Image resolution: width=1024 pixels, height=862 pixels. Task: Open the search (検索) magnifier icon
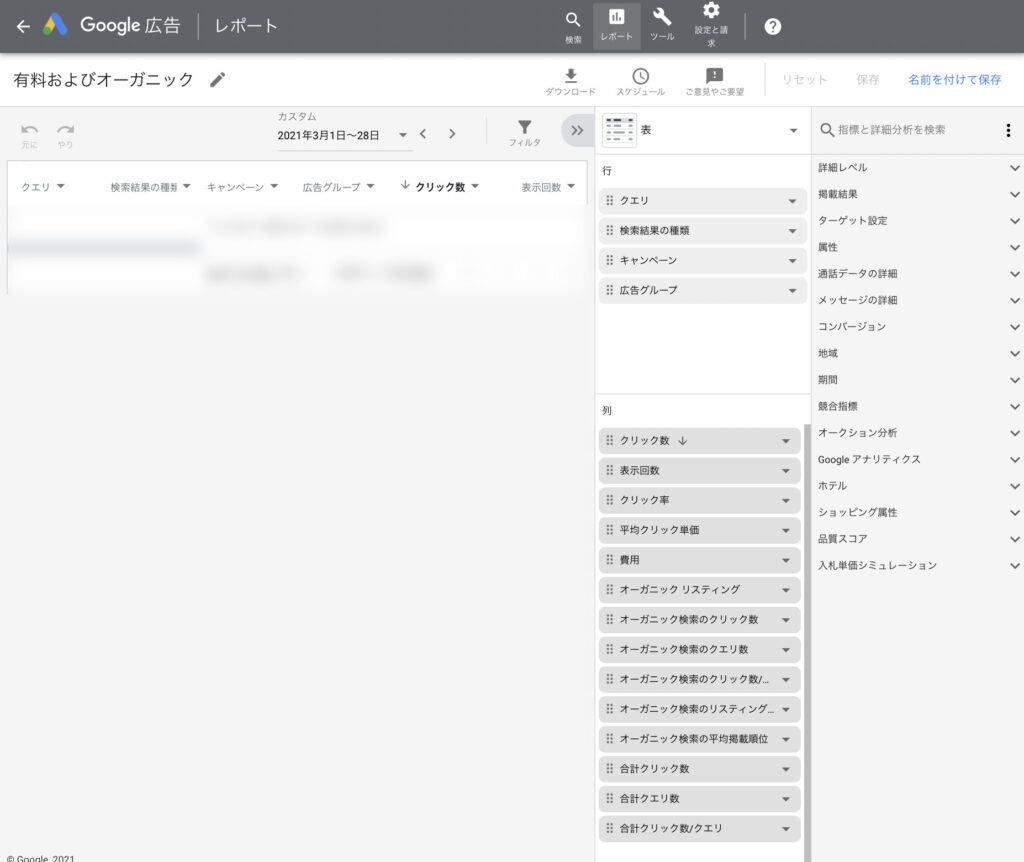pyautogui.click(x=573, y=20)
